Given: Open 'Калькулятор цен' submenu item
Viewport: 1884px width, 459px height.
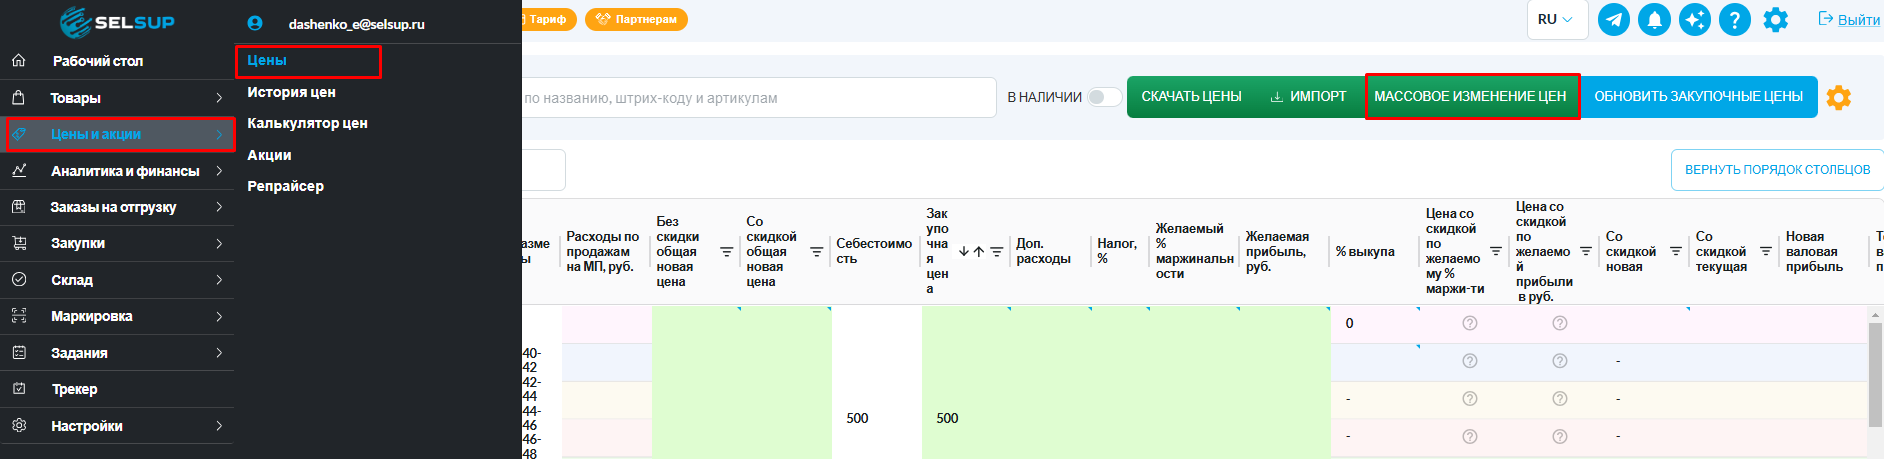Looking at the screenshot, I should [307, 123].
